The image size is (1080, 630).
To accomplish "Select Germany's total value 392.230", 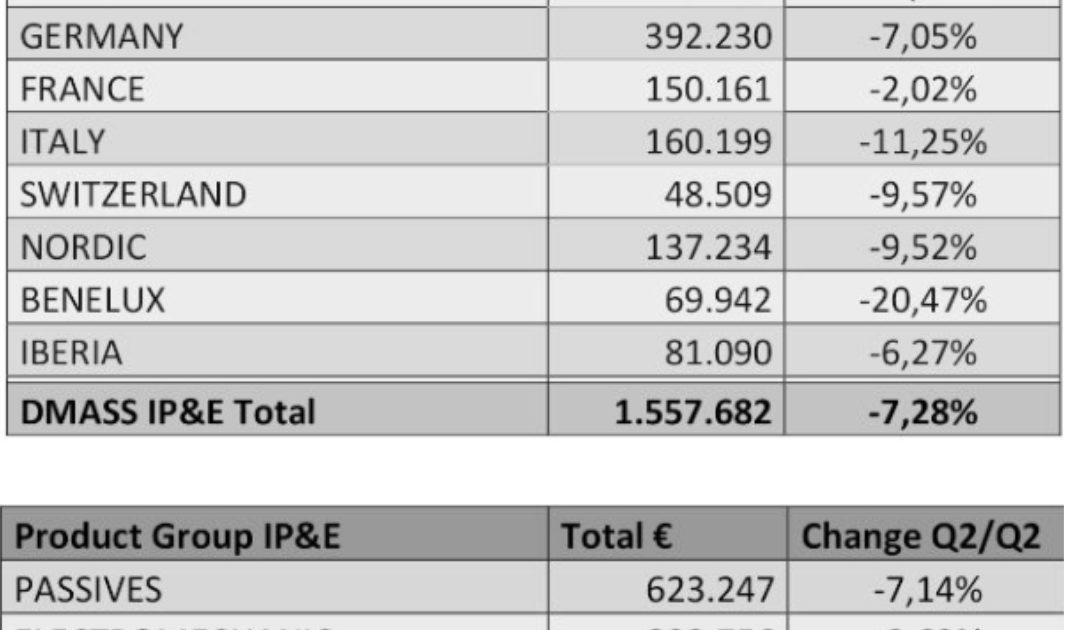I will [708, 37].
